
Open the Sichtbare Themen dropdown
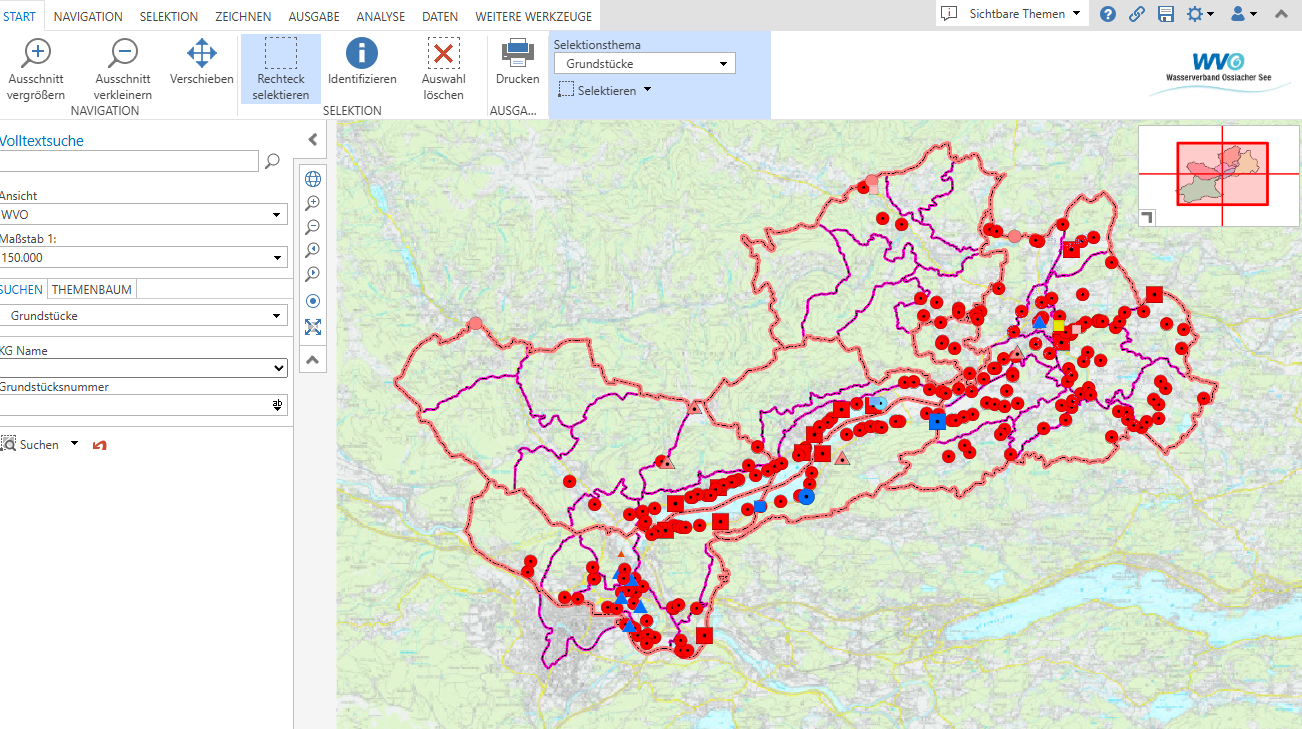point(1012,14)
